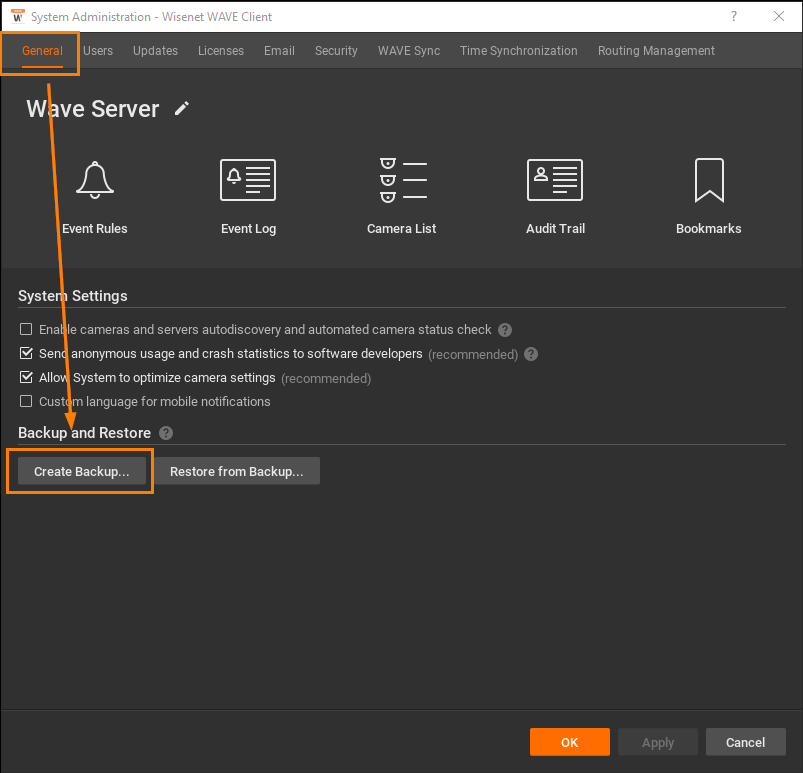
Task: Click the Backup and Restore heading
Action: pos(84,433)
